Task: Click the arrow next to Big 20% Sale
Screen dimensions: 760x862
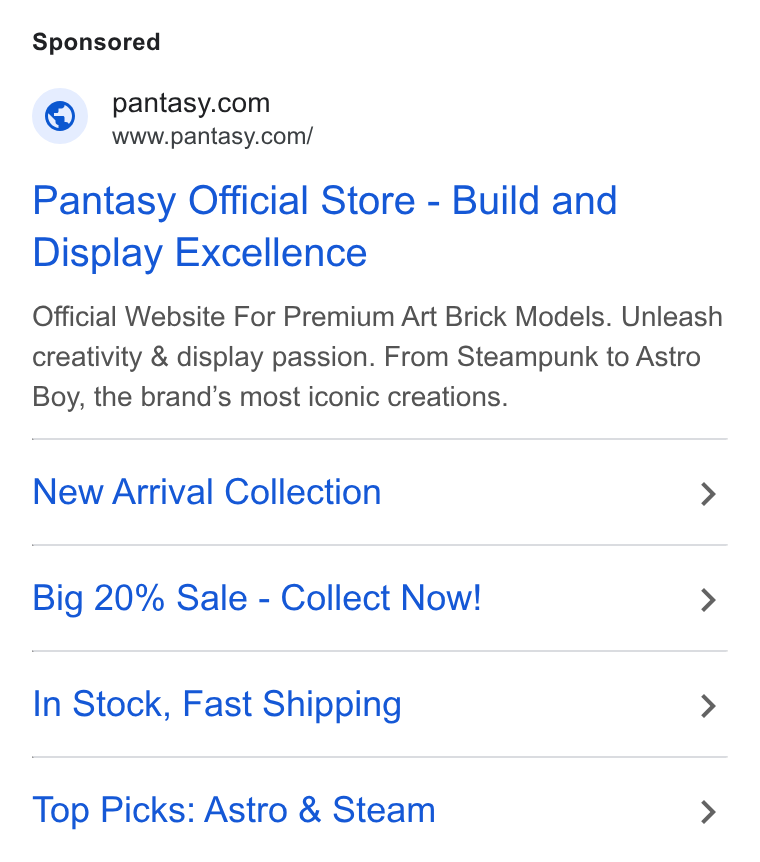Action: click(708, 600)
